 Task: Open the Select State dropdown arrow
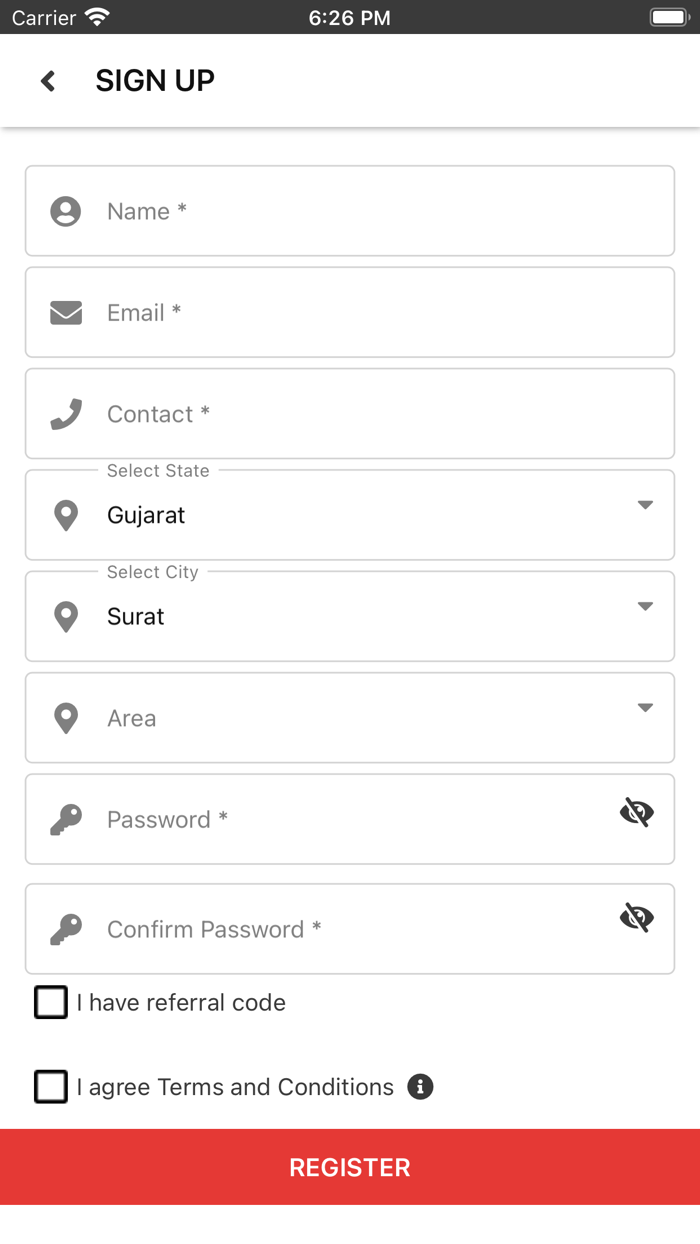click(645, 505)
